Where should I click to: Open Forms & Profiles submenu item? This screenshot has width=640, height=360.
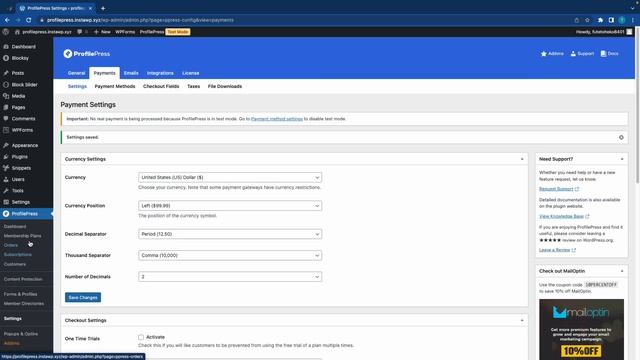pos(20,294)
